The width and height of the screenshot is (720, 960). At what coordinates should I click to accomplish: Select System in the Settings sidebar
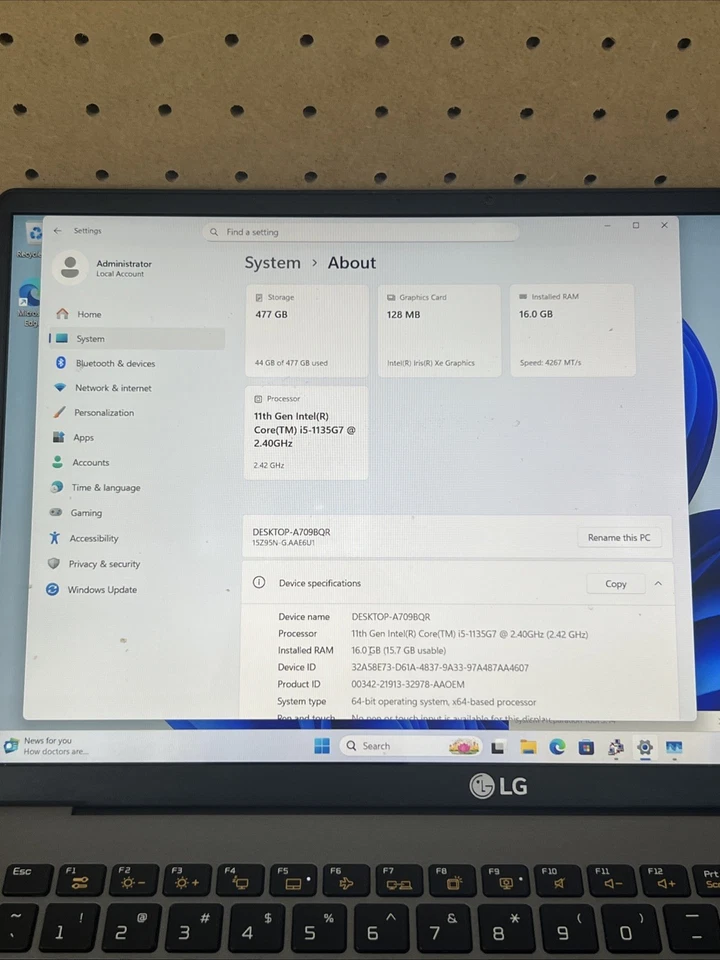click(137, 339)
